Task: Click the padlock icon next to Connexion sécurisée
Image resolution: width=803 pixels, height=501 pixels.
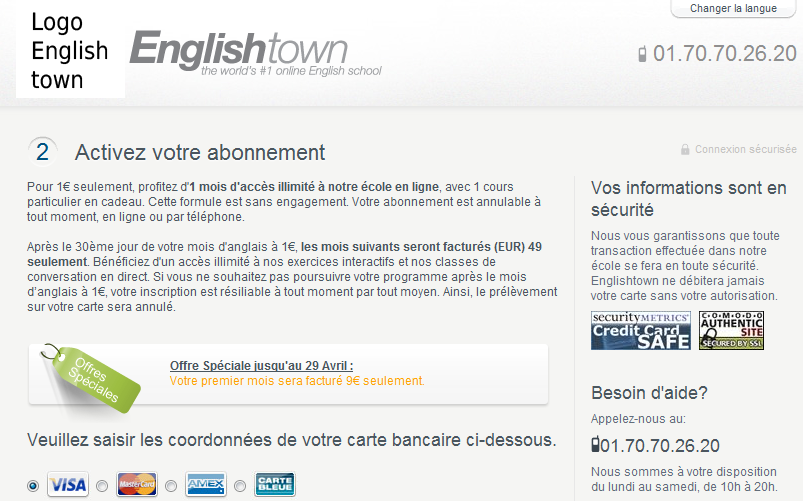Action: click(685, 149)
